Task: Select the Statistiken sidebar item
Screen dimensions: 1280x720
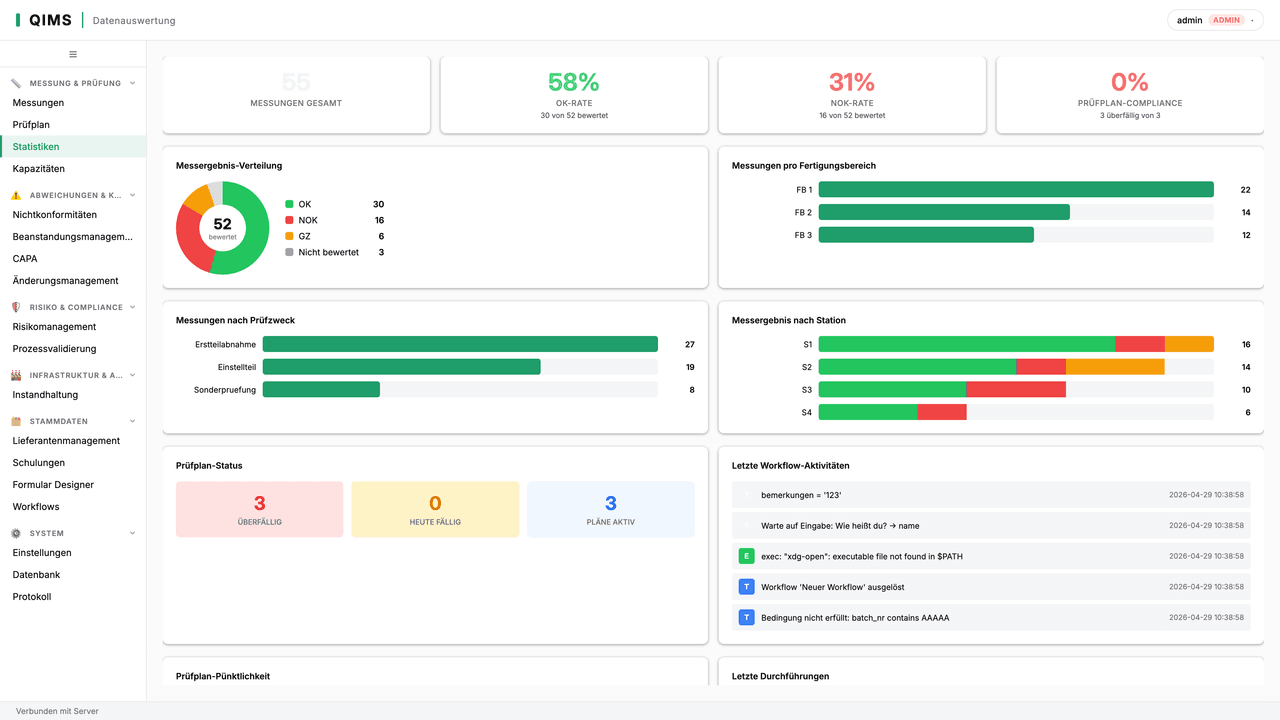Action: pos(73,147)
